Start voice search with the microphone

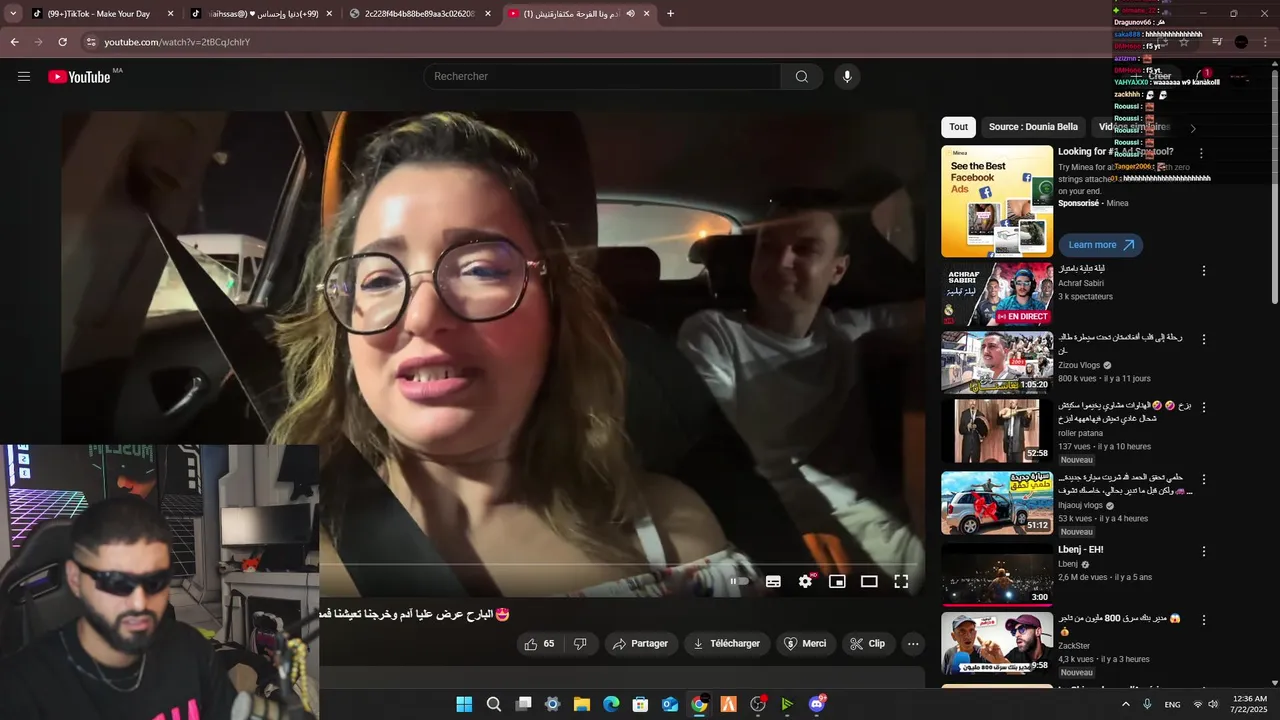click(847, 77)
